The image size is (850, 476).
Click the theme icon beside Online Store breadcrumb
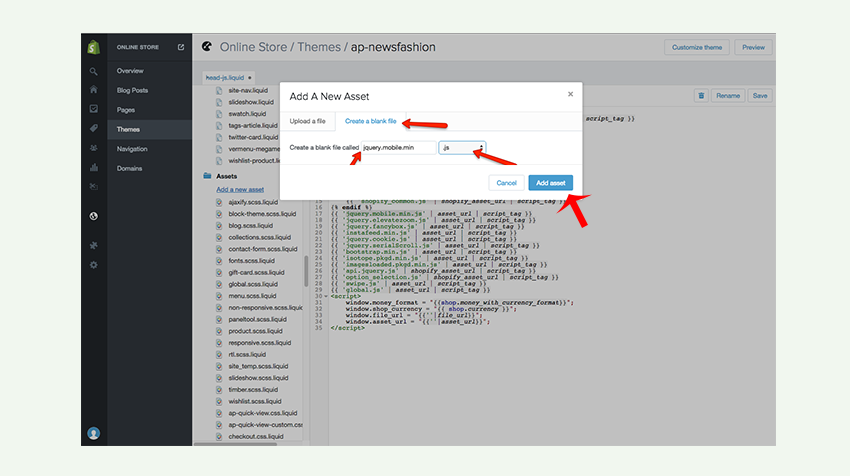tap(207, 47)
